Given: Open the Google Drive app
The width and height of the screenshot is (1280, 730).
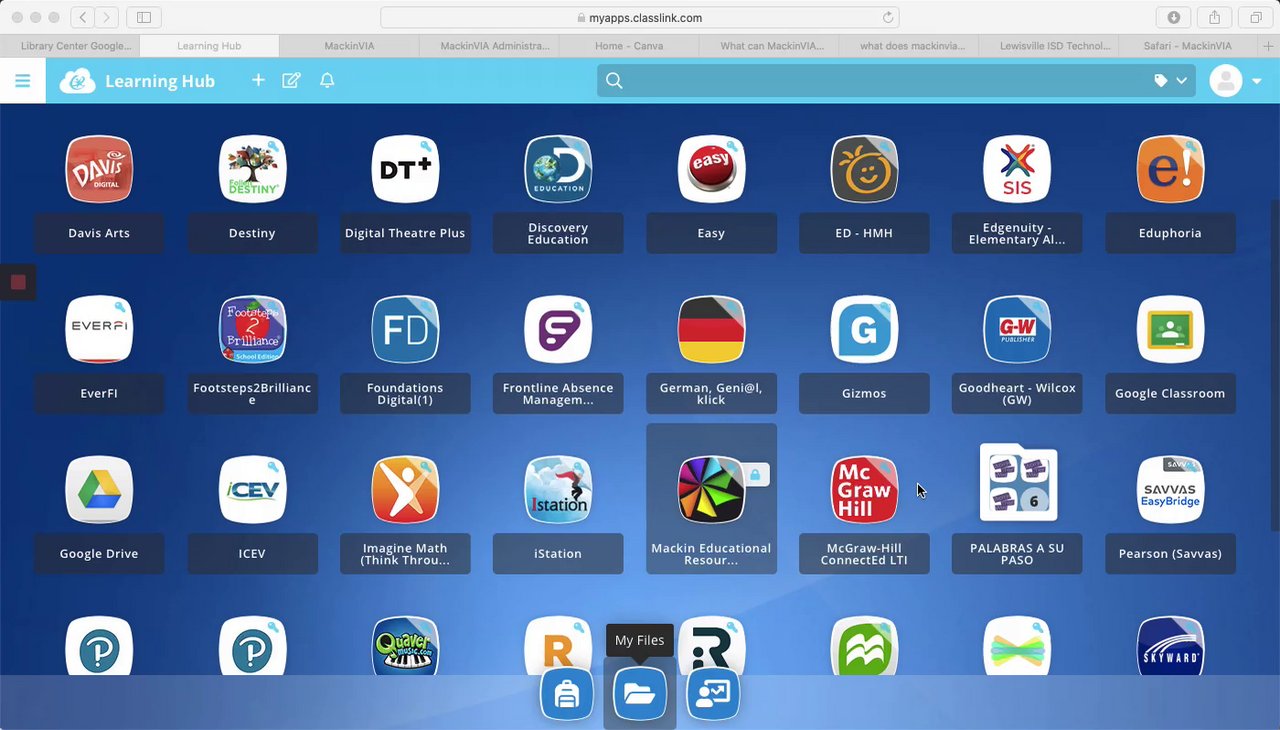Looking at the screenshot, I should pyautogui.click(x=99, y=489).
